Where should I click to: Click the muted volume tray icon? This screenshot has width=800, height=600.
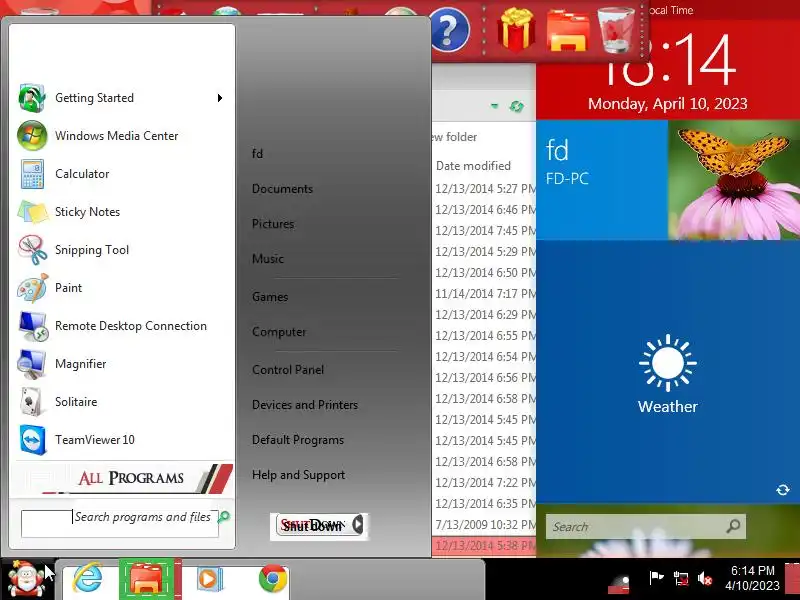[x=705, y=578]
